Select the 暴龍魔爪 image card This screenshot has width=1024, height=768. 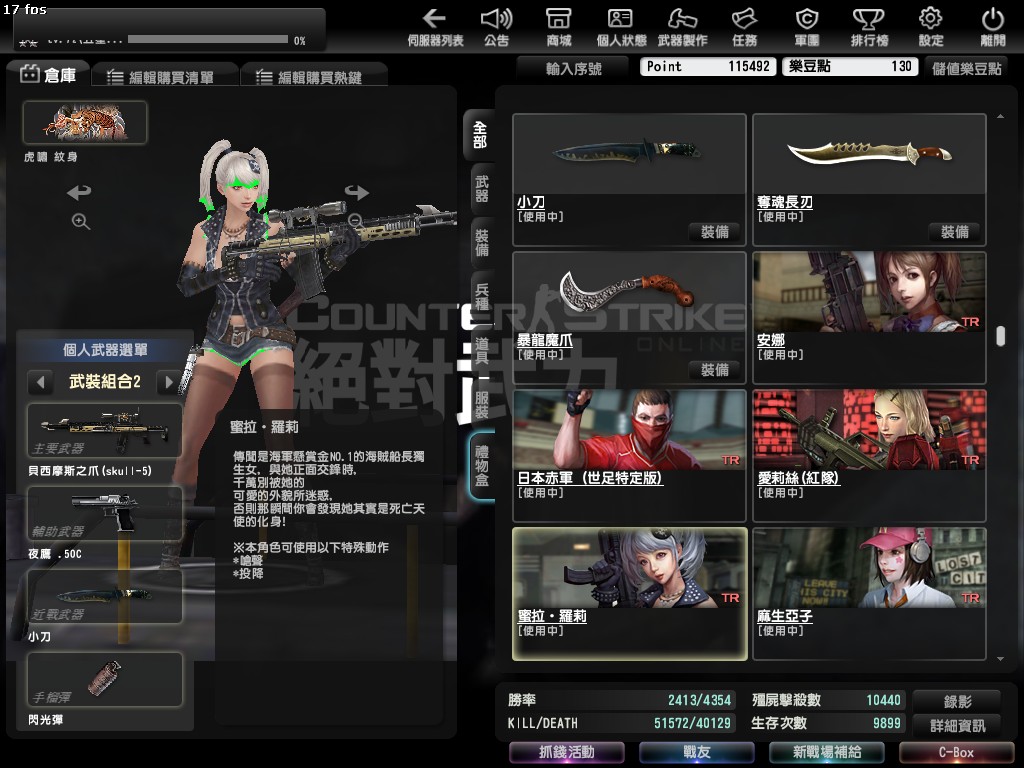tap(630, 292)
